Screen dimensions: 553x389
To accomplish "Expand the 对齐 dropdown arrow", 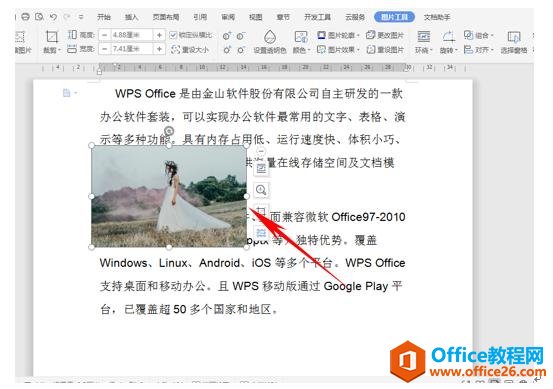I will click(x=492, y=50).
